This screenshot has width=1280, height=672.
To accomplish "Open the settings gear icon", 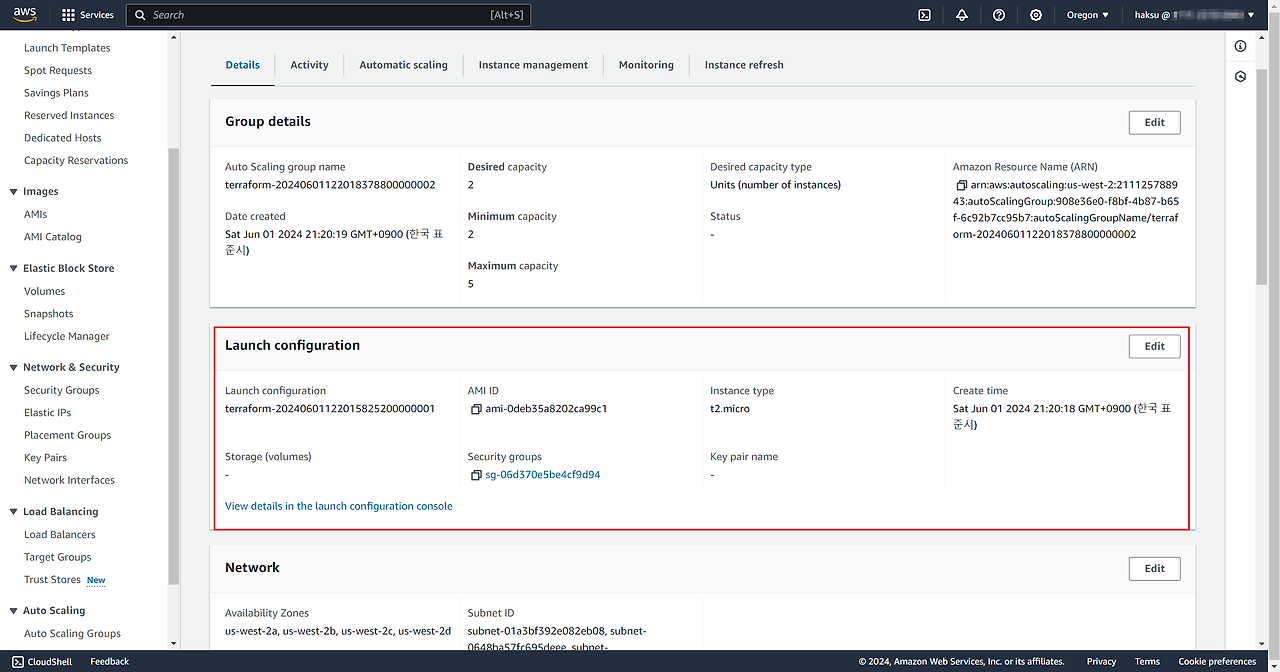I will (1036, 15).
